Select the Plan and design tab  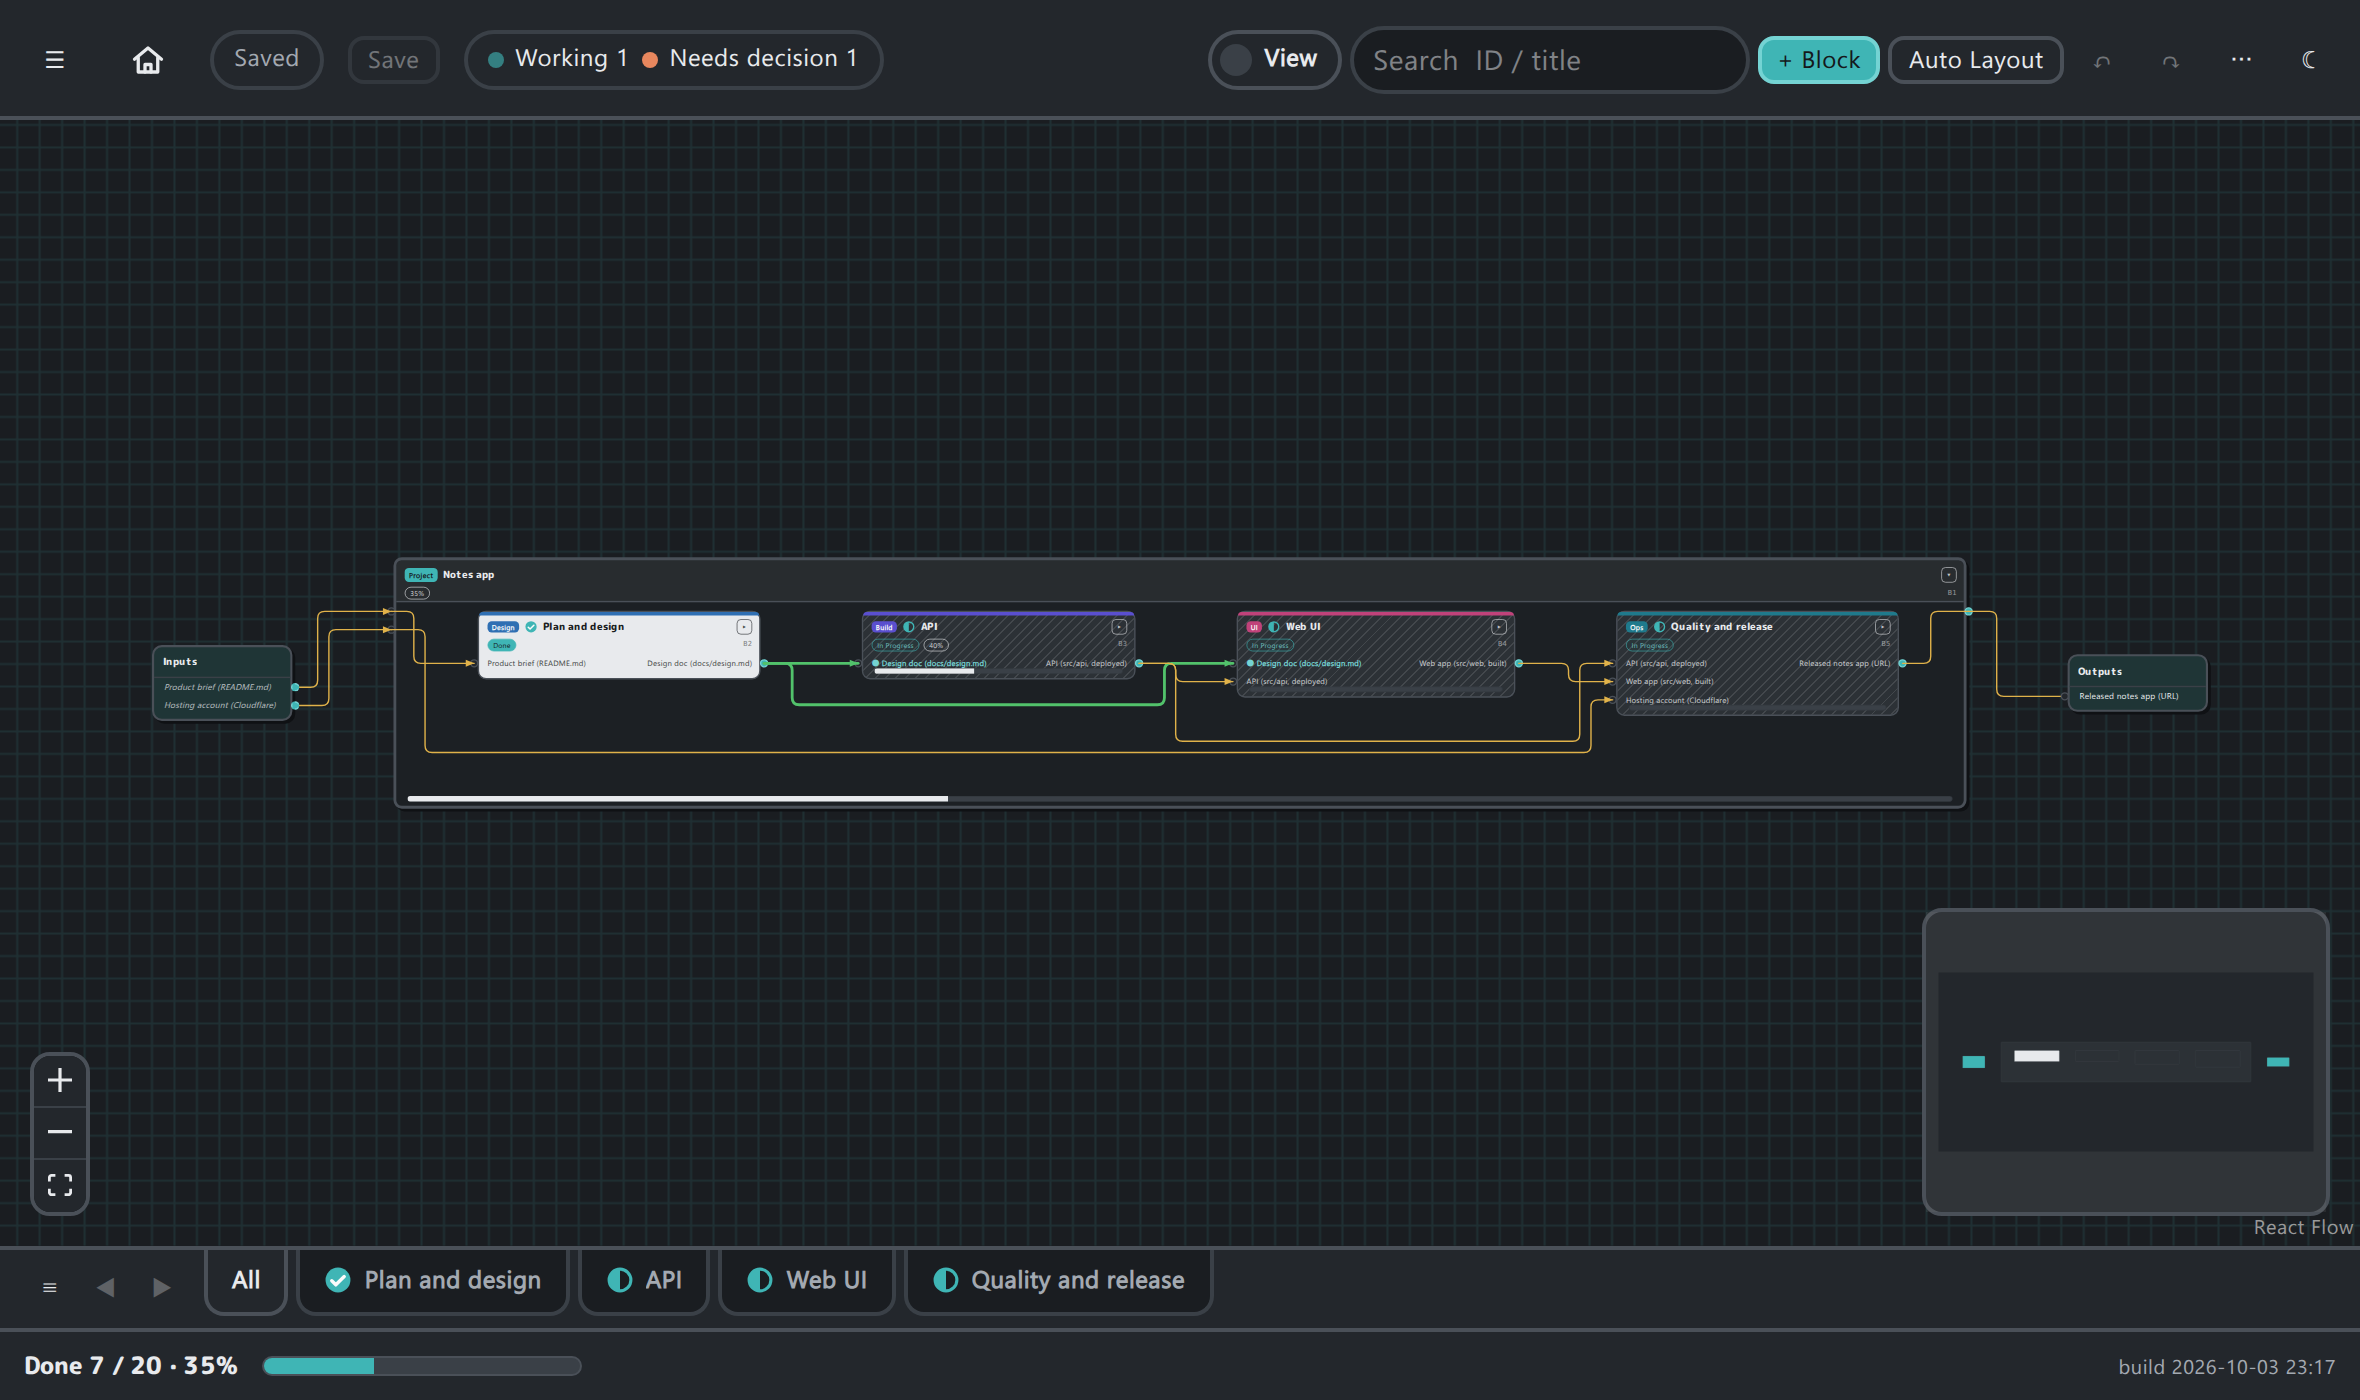tap(433, 1281)
